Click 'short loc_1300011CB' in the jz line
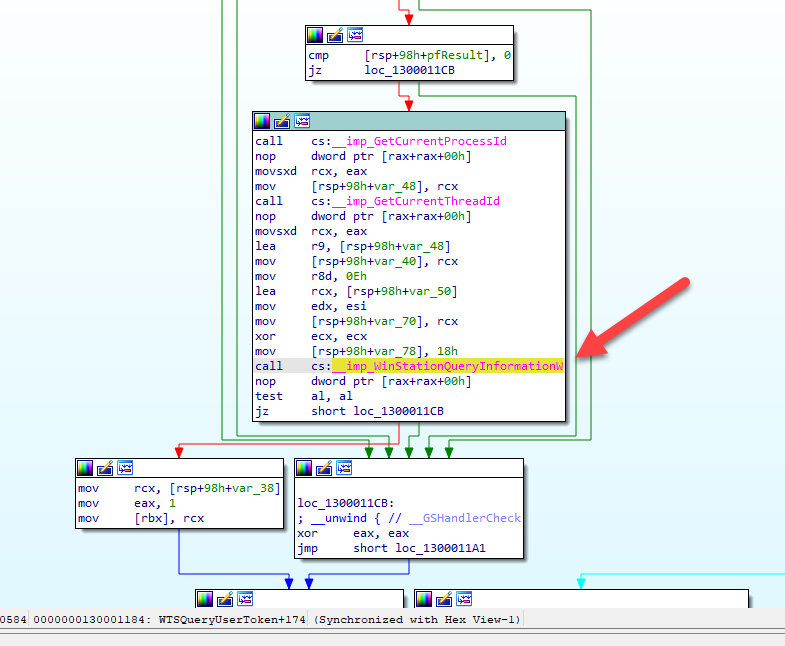 (377, 411)
